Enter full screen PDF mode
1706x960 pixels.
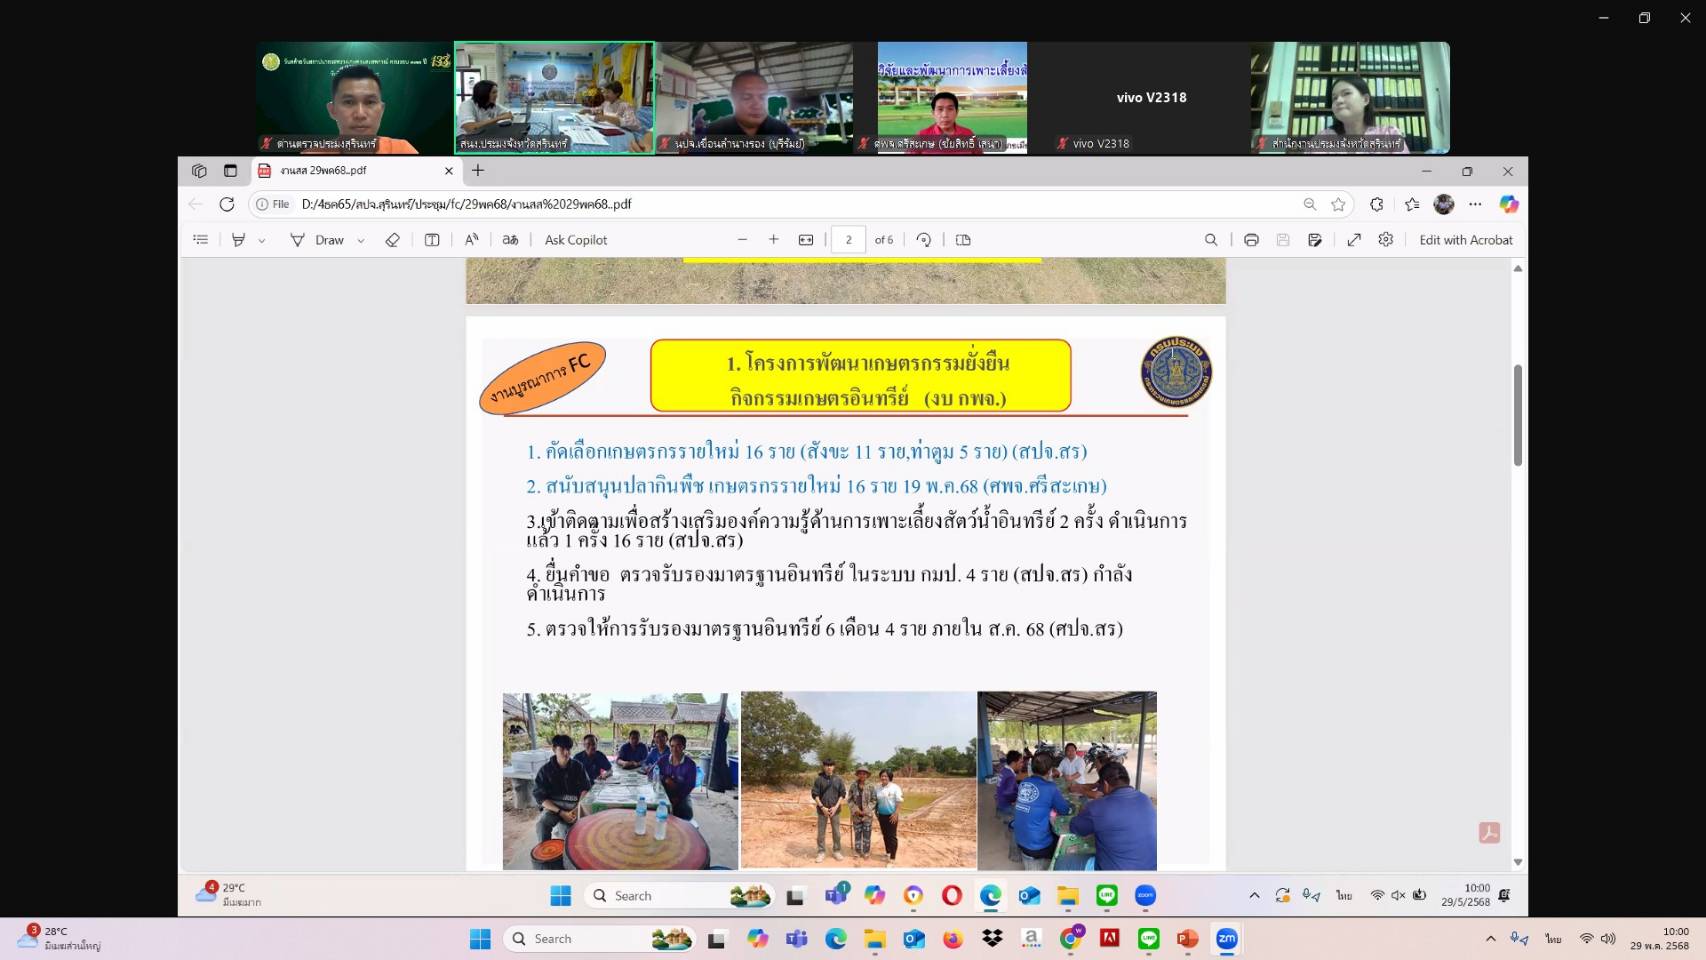1354,240
